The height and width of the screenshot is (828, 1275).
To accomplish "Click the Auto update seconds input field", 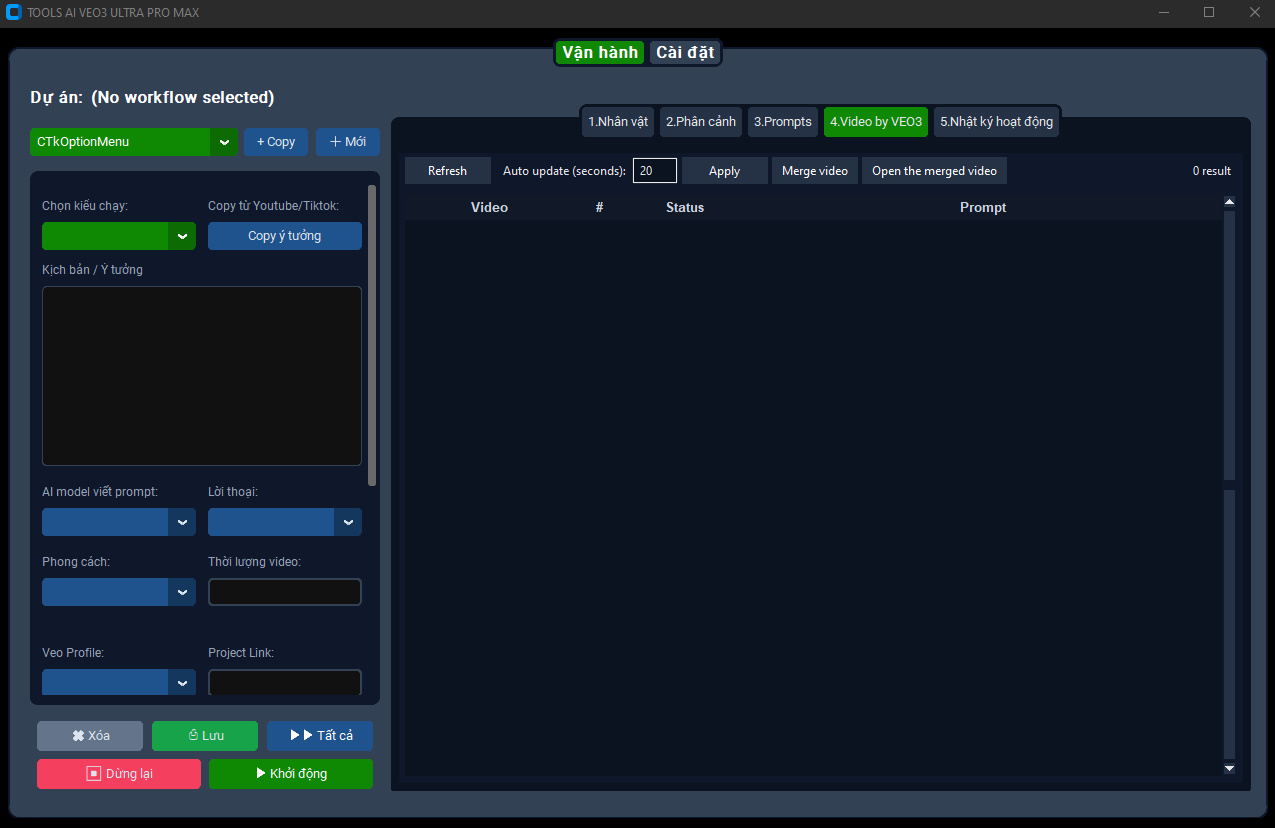I will pyautogui.click(x=654, y=170).
